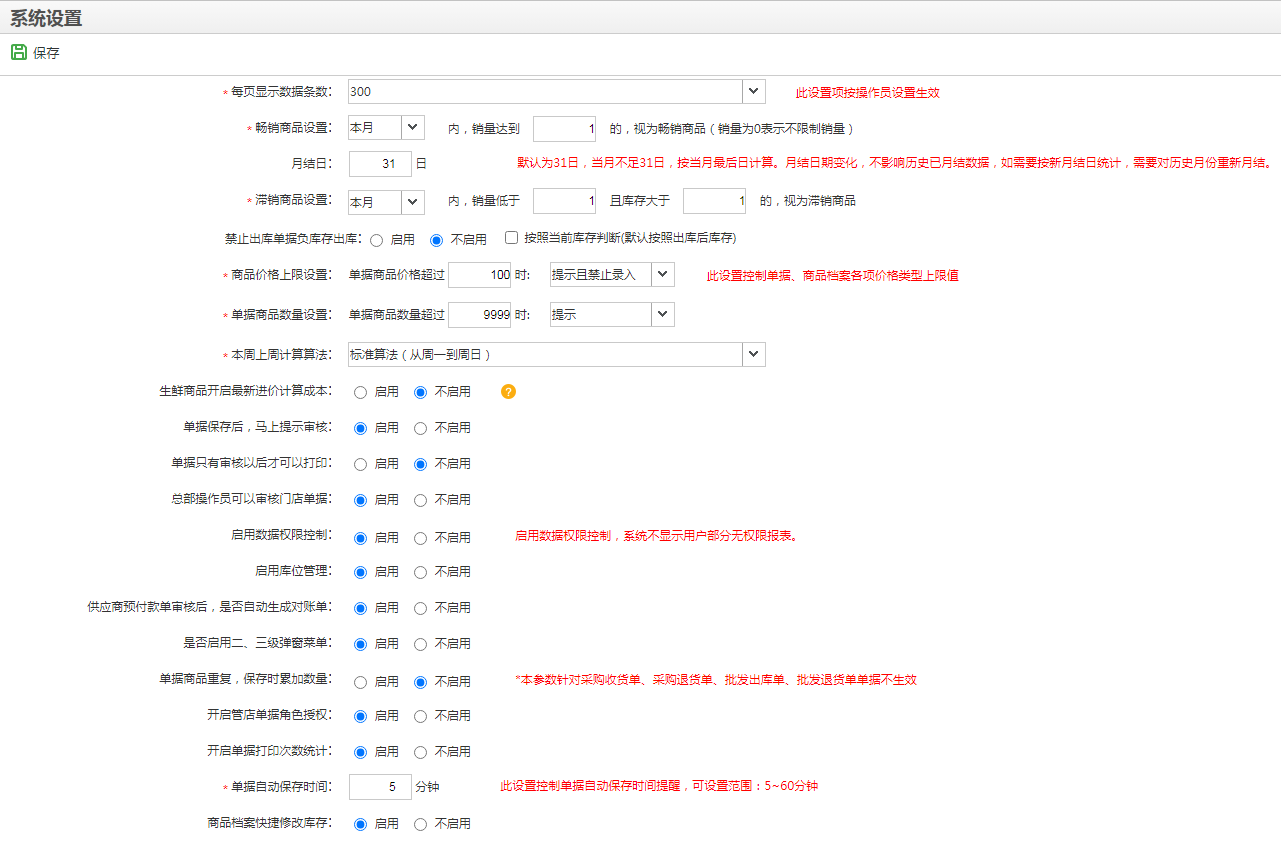Click the 单据自动保存时间 minutes field
Image resolution: width=1281 pixels, height=844 pixels.
380,787
